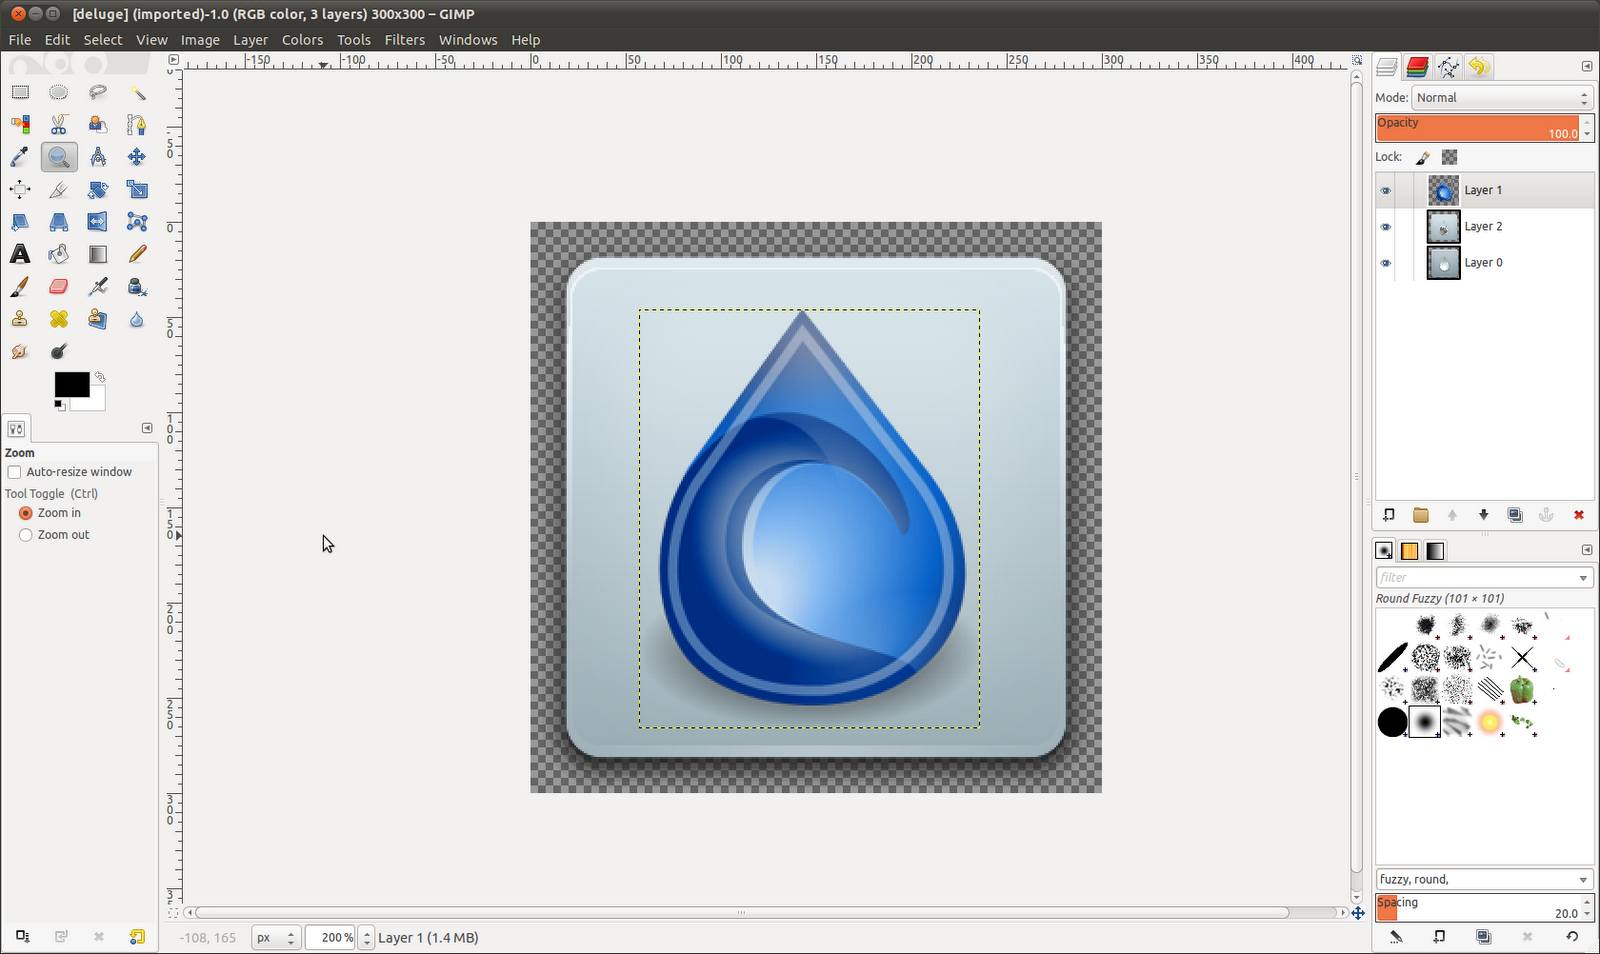
Task: Choose the Heal tool
Action: 59,319
